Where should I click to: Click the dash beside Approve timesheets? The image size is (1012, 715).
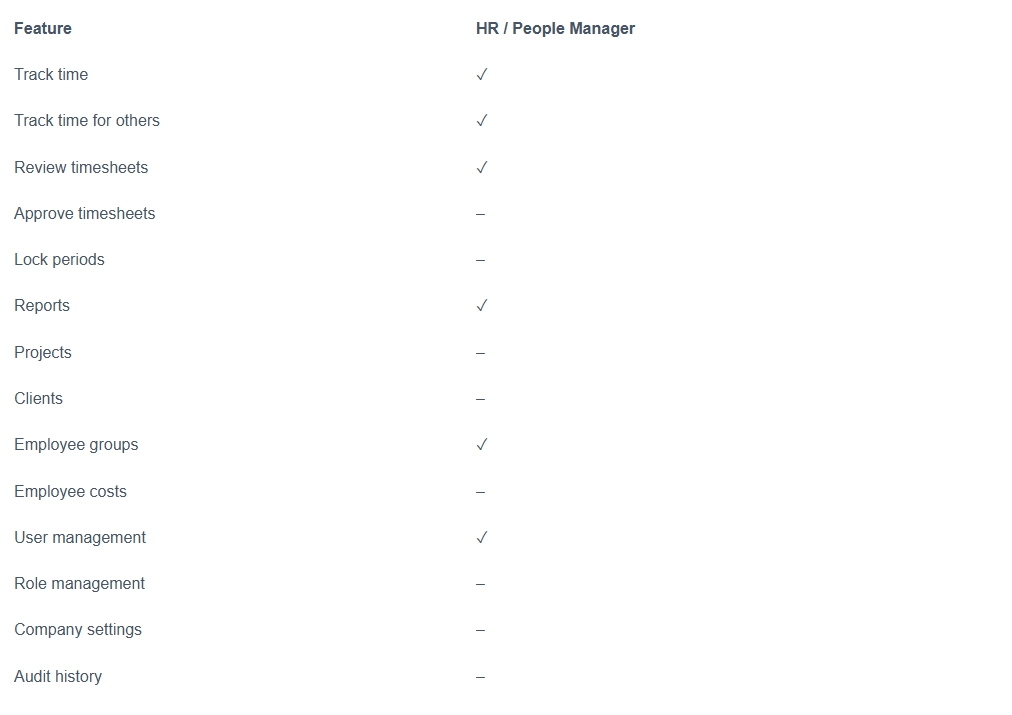[480, 214]
